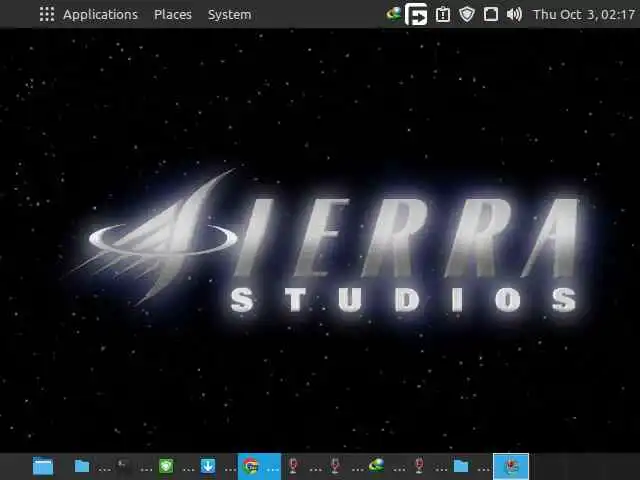Click the square window tray icon
This screenshot has height=480, width=640.
pos(491,15)
